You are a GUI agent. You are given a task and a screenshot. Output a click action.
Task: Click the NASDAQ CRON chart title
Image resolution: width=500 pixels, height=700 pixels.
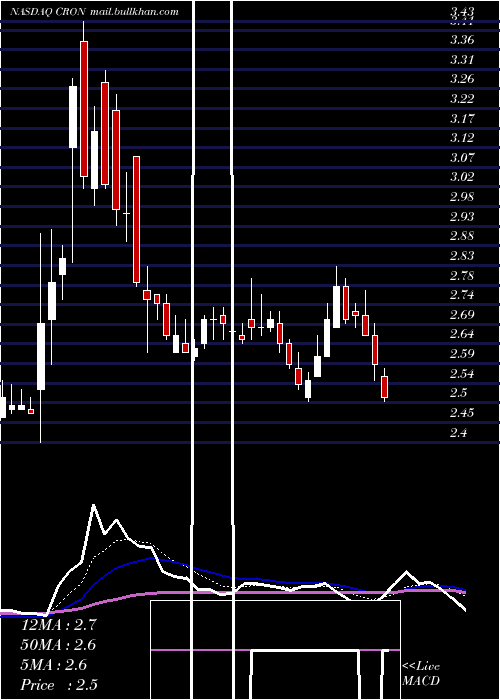[95, 12]
